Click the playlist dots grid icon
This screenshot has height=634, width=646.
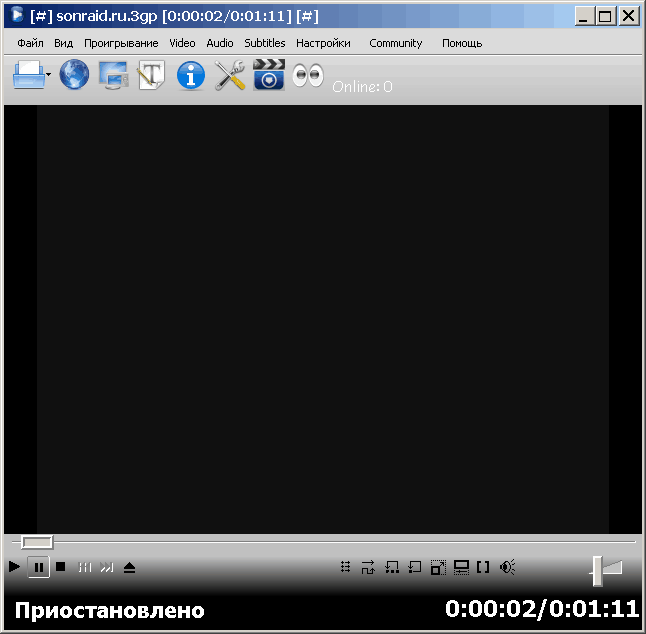tap(346, 567)
